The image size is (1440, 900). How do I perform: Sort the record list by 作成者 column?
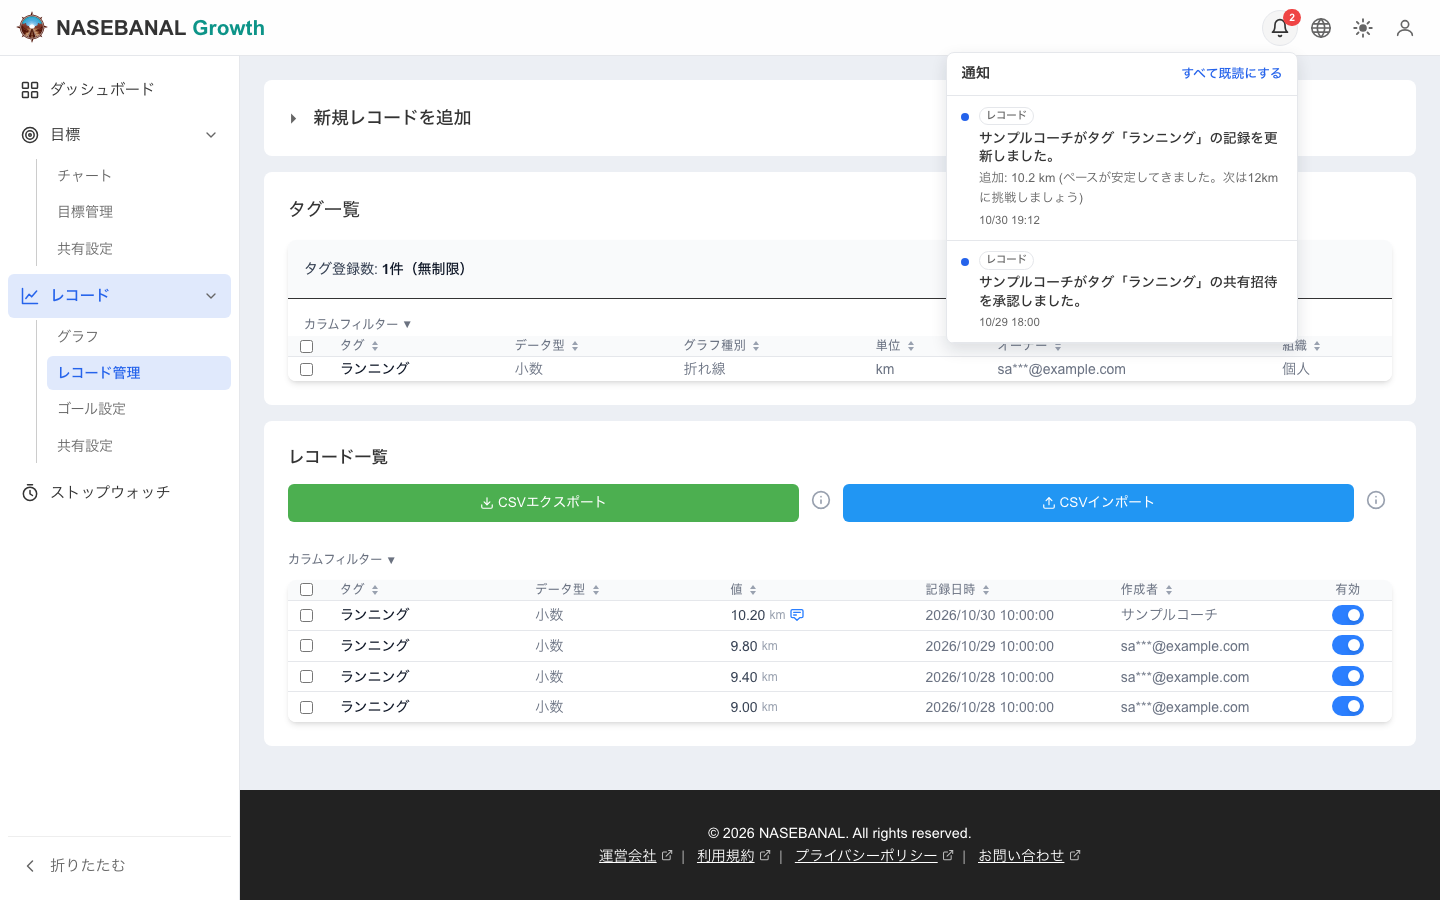coord(1147,589)
